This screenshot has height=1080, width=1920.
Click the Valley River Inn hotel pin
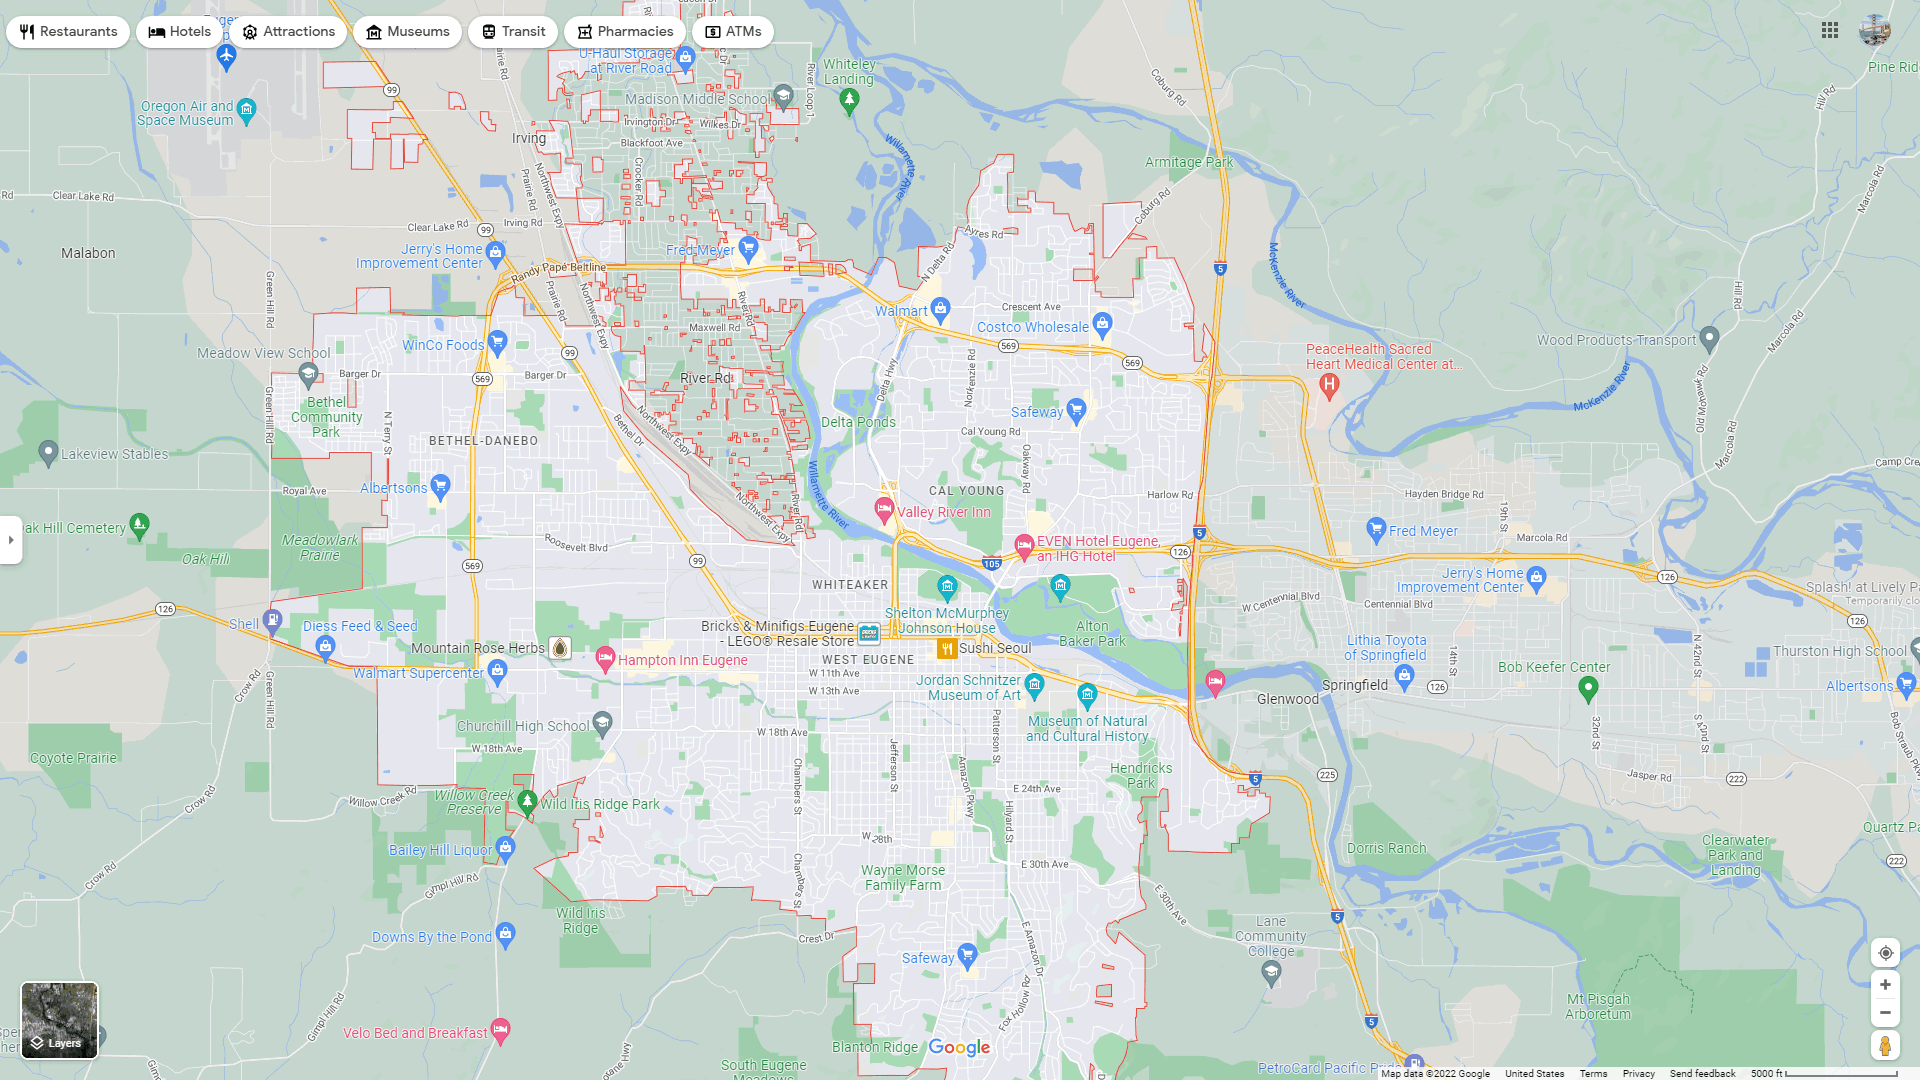[884, 509]
